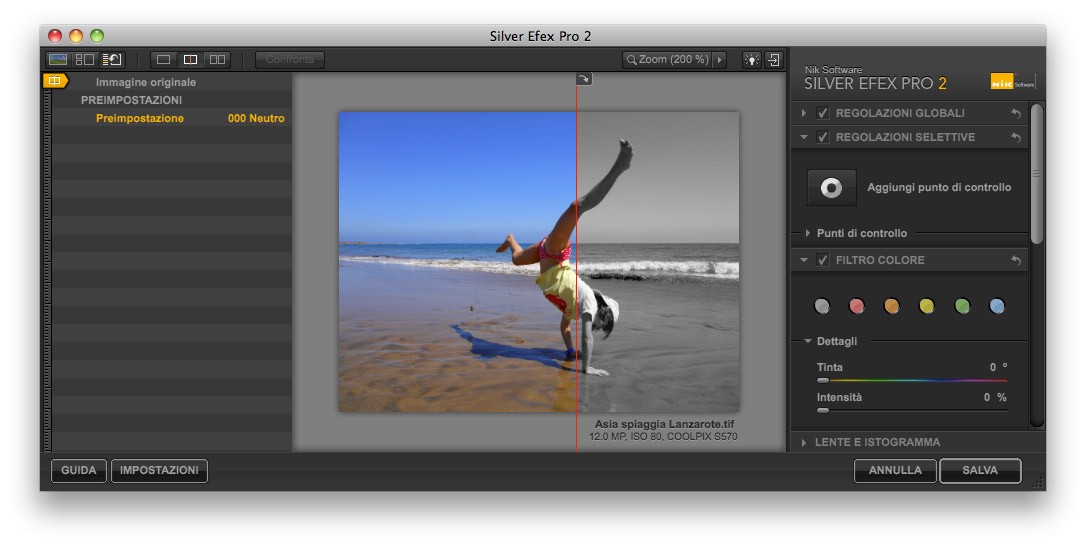Select single image view mode
1086x546 pixels.
tap(163, 60)
